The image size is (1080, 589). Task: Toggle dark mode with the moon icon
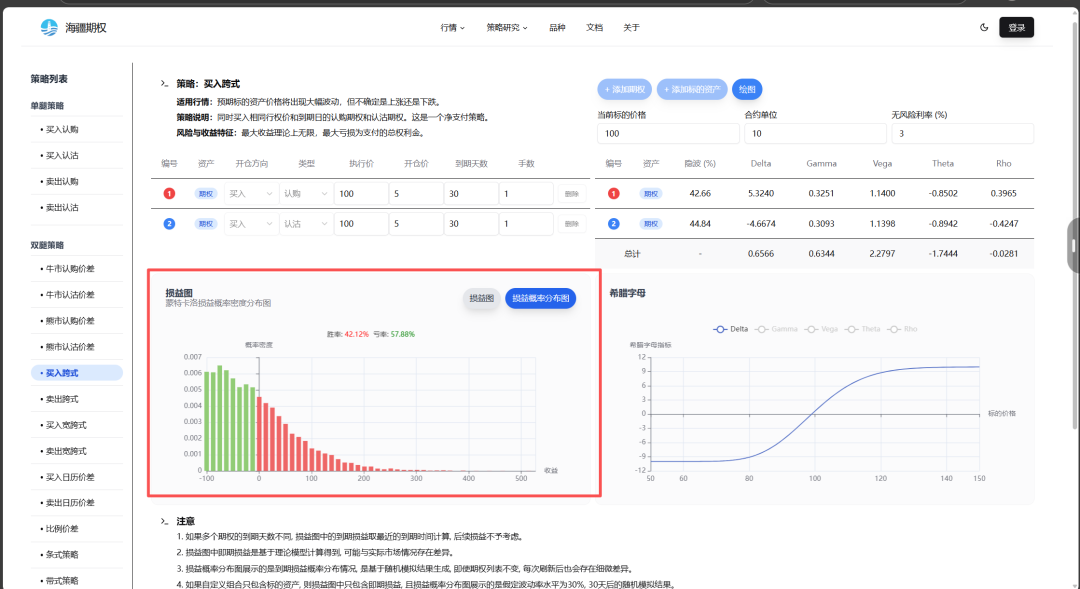pos(984,27)
